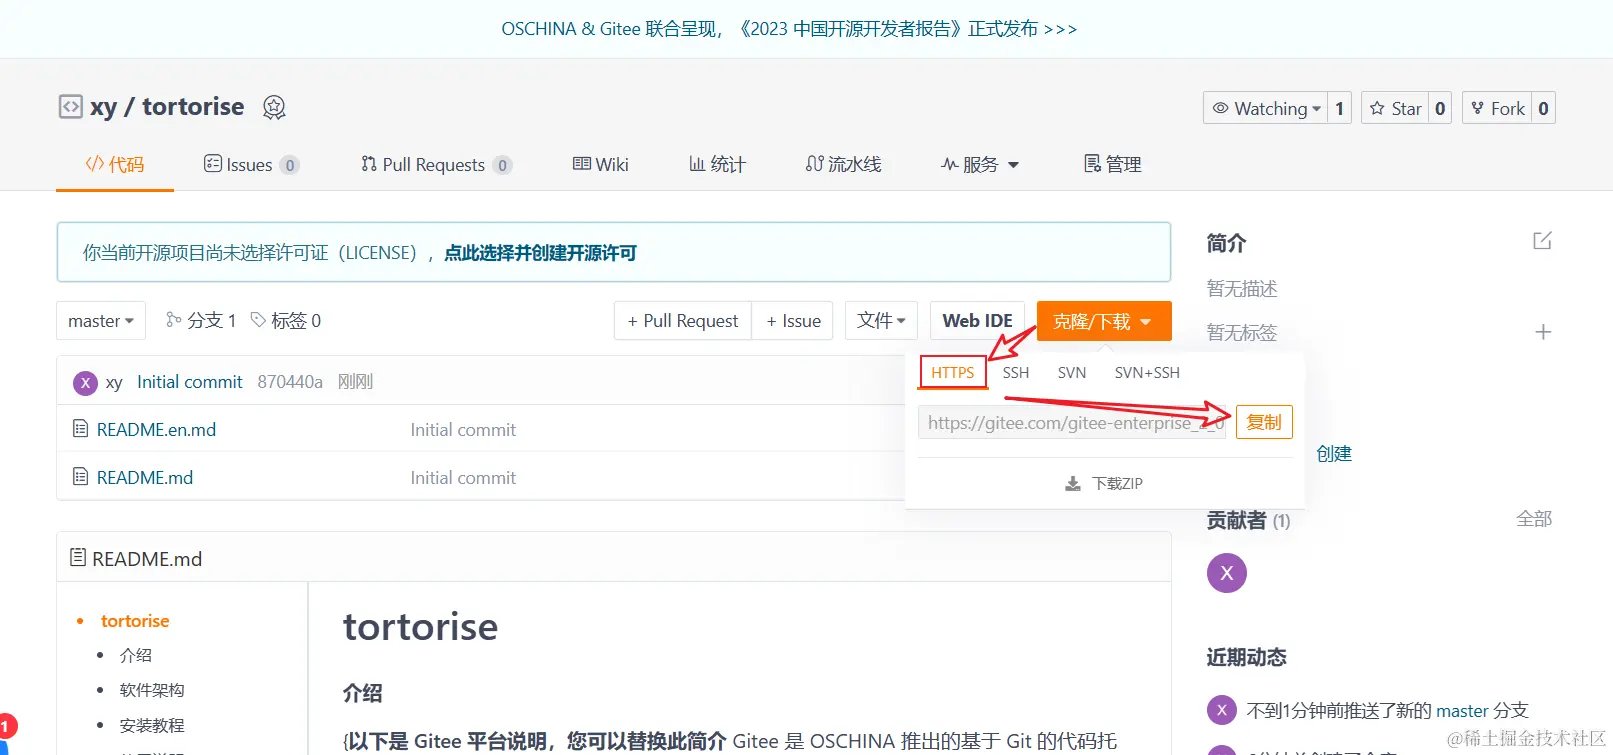Click the clone URL input field
The height and width of the screenshot is (755, 1613).
(1072, 423)
